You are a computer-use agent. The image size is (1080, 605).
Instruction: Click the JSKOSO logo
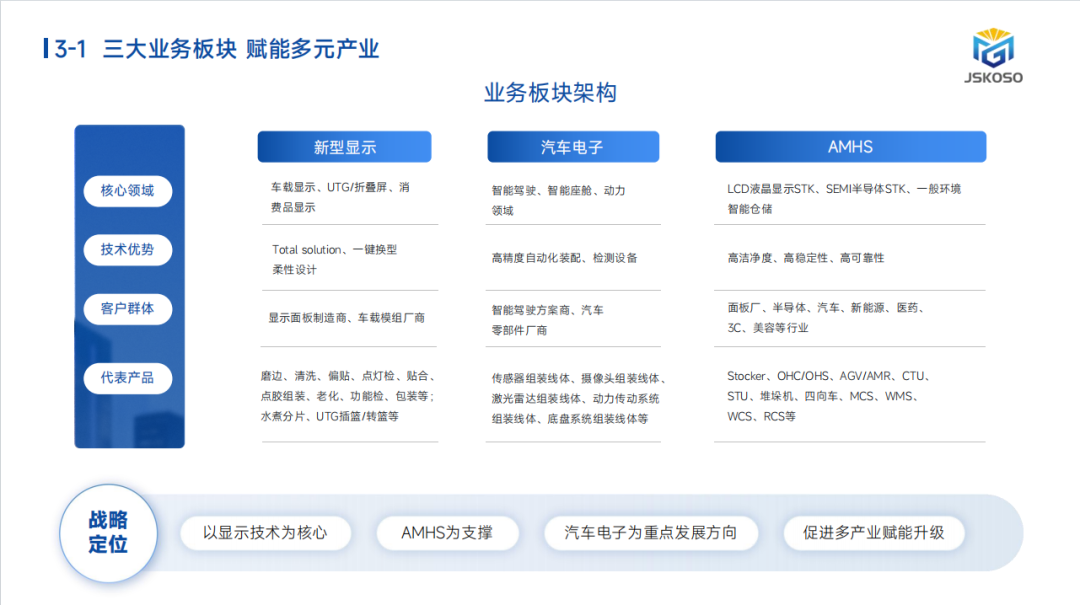tap(993, 57)
